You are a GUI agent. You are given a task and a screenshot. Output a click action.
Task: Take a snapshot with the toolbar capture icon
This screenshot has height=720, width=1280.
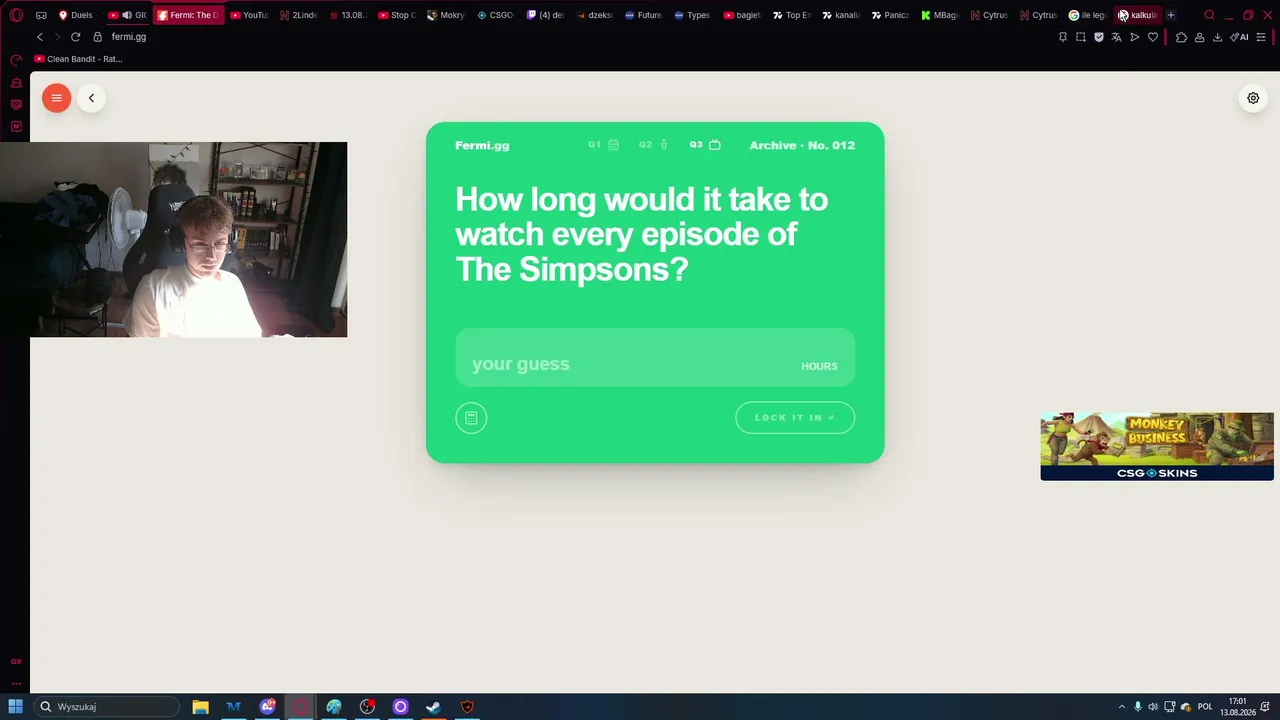[x=1081, y=37]
